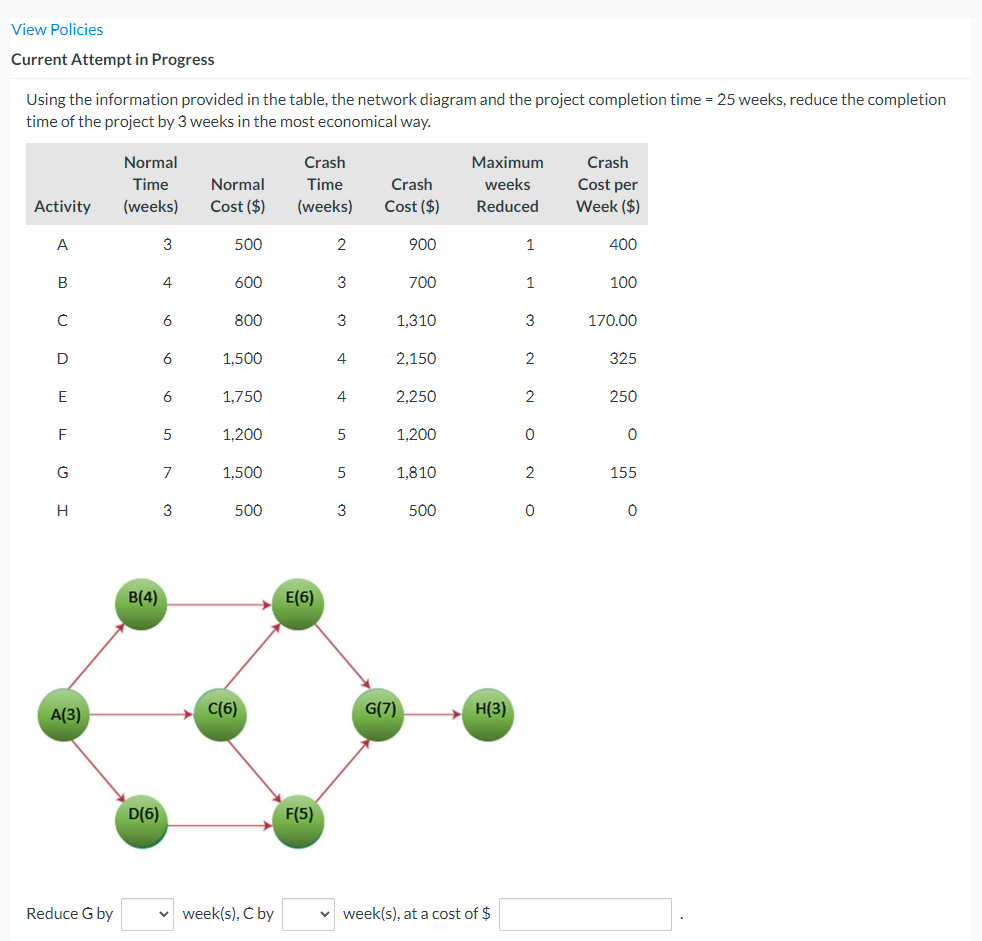Click the Maximum weeks Reduced header
This screenshot has height=941, width=982.
pos(507,184)
